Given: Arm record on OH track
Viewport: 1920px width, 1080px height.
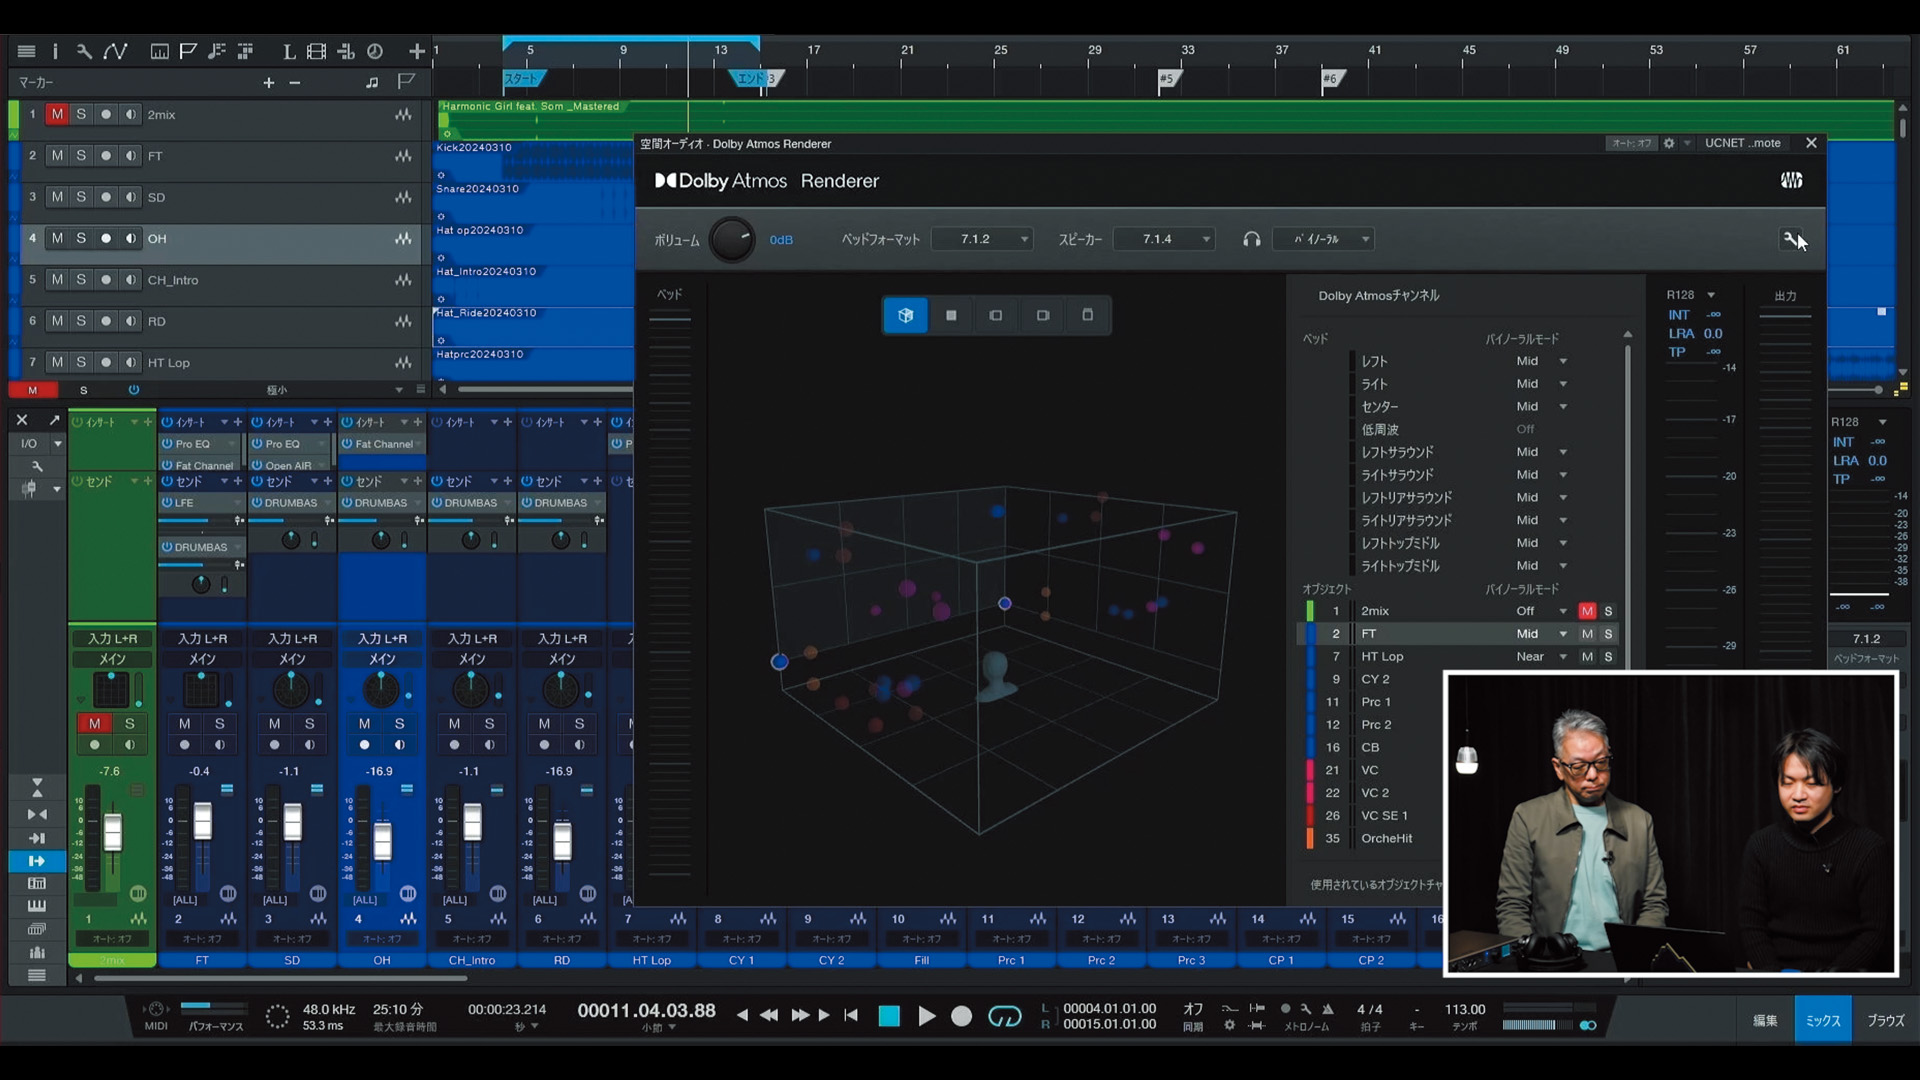Looking at the screenshot, I should tap(106, 238).
